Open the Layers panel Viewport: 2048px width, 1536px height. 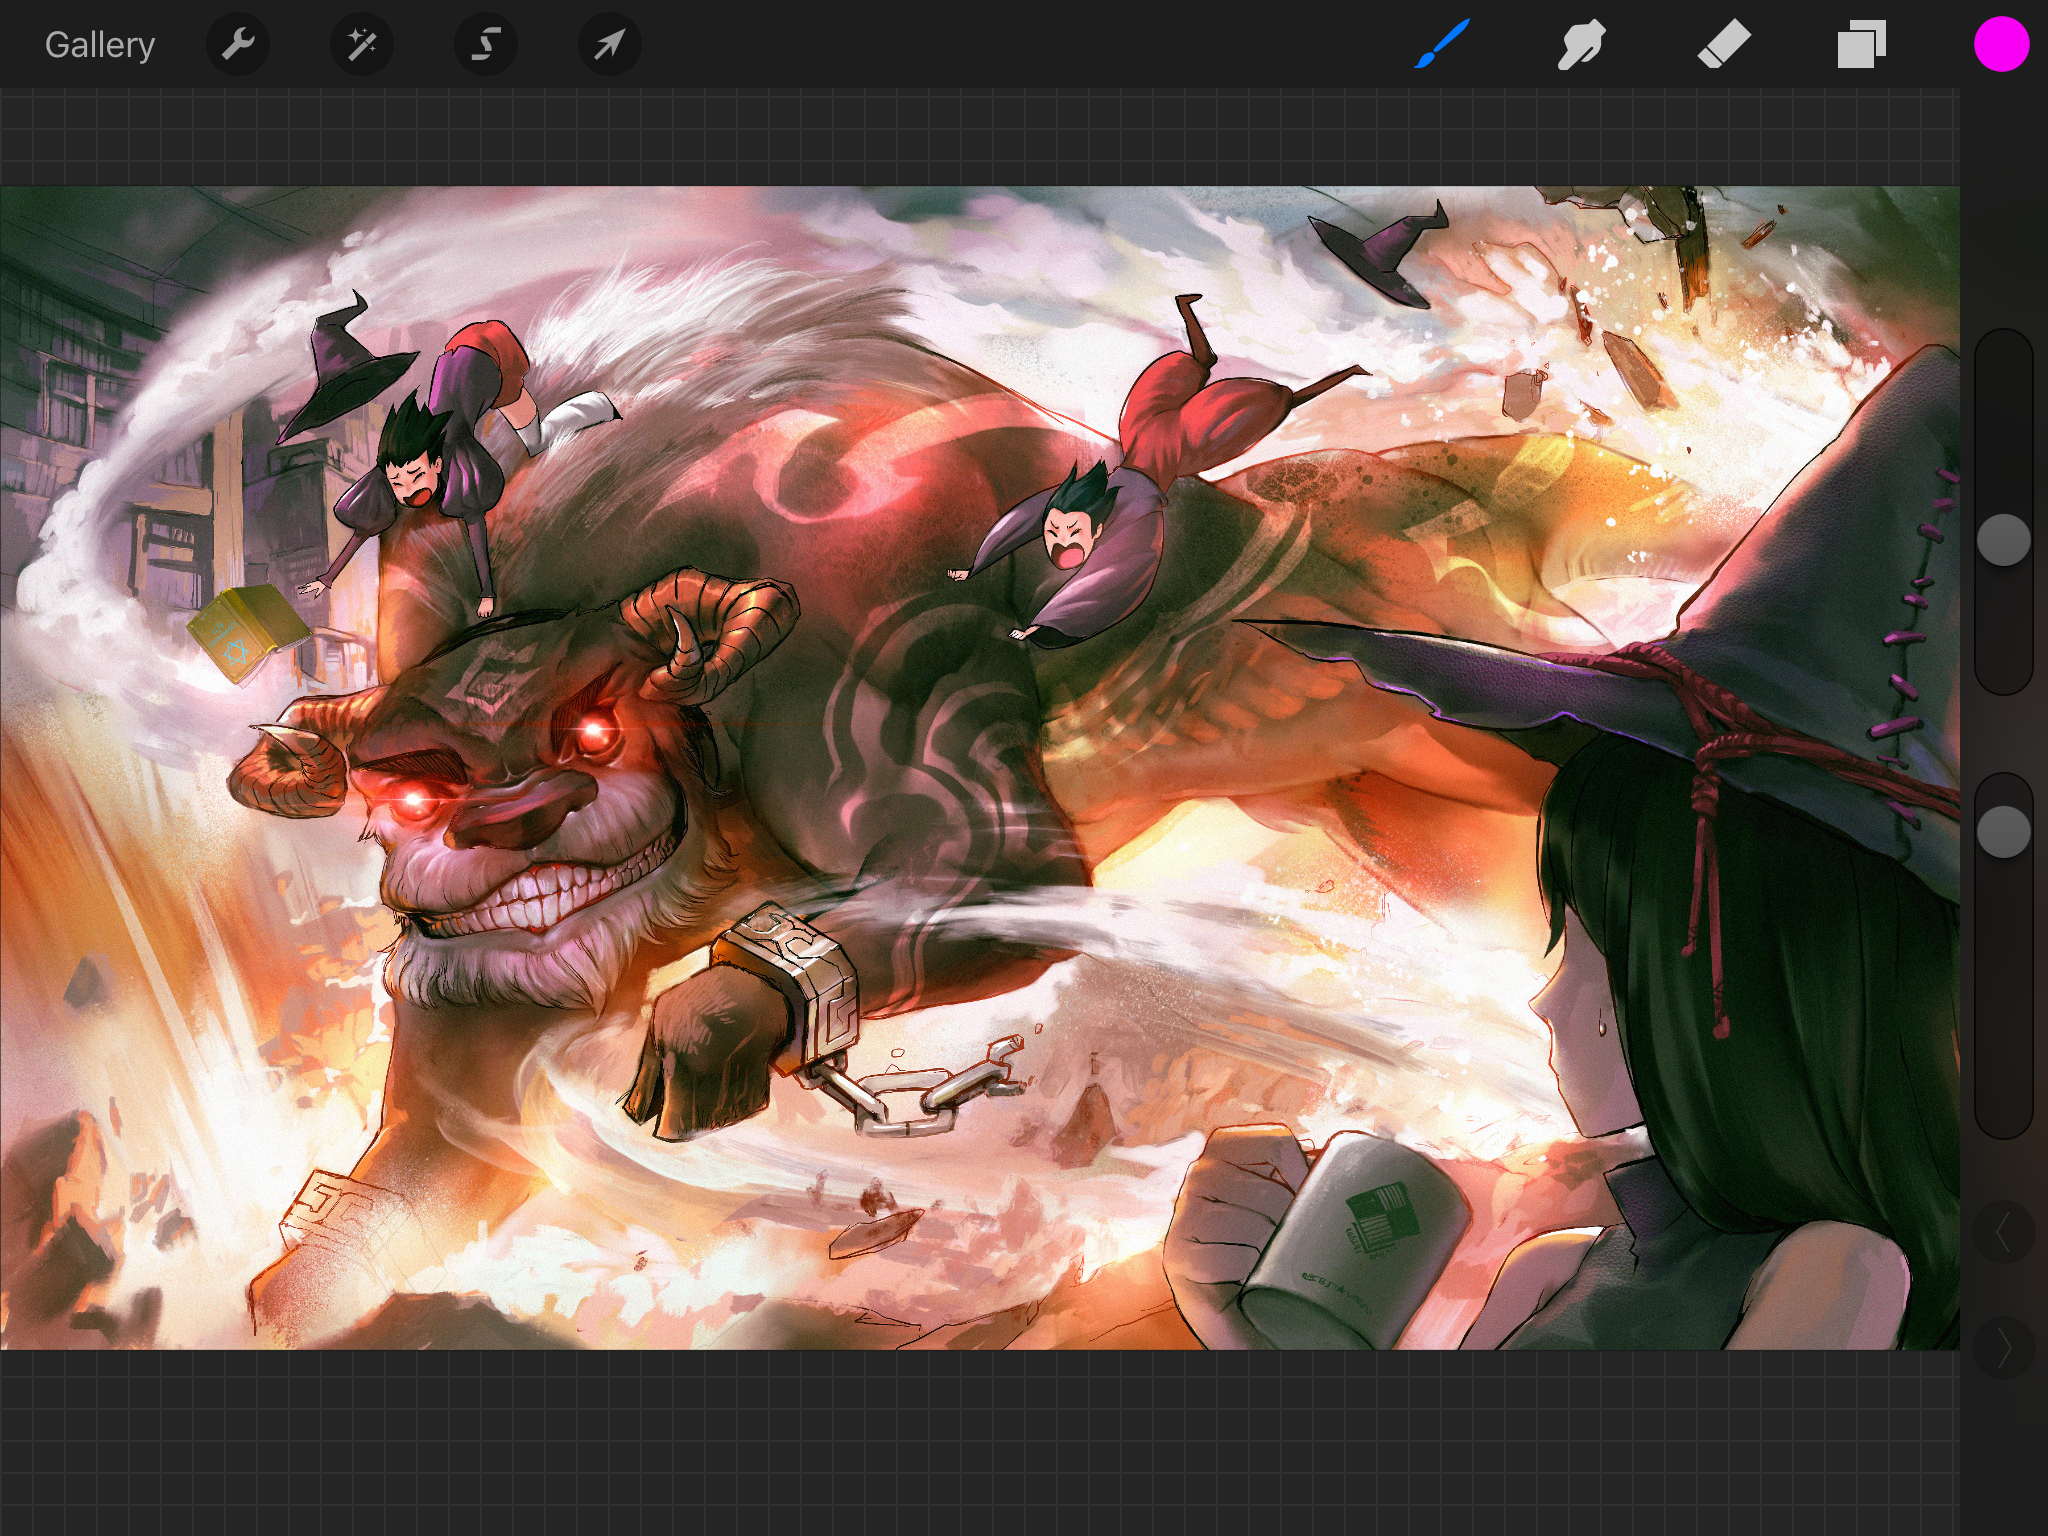click(x=1861, y=45)
